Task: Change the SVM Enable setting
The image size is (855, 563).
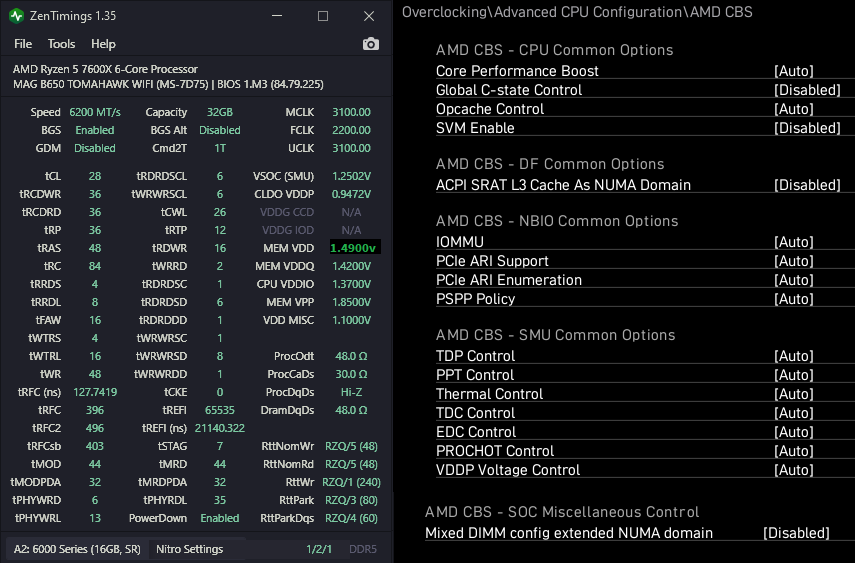Action: tap(638, 128)
